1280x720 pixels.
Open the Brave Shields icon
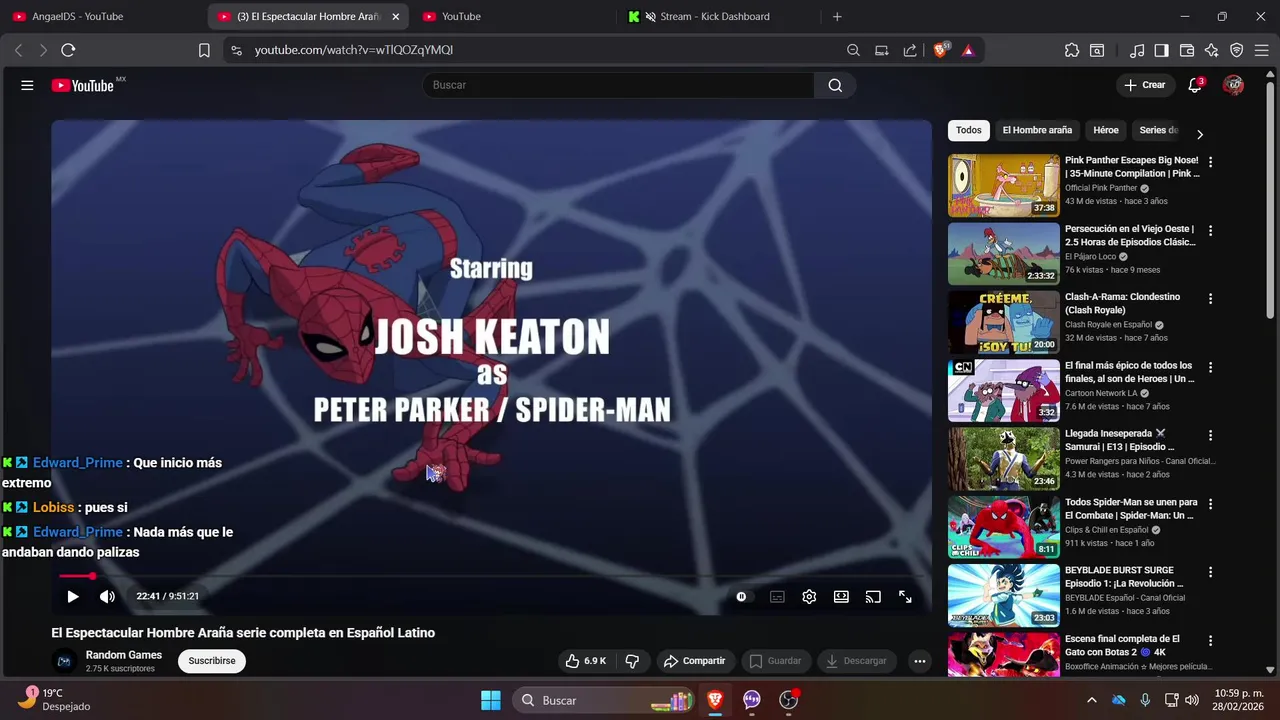[x=941, y=50]
